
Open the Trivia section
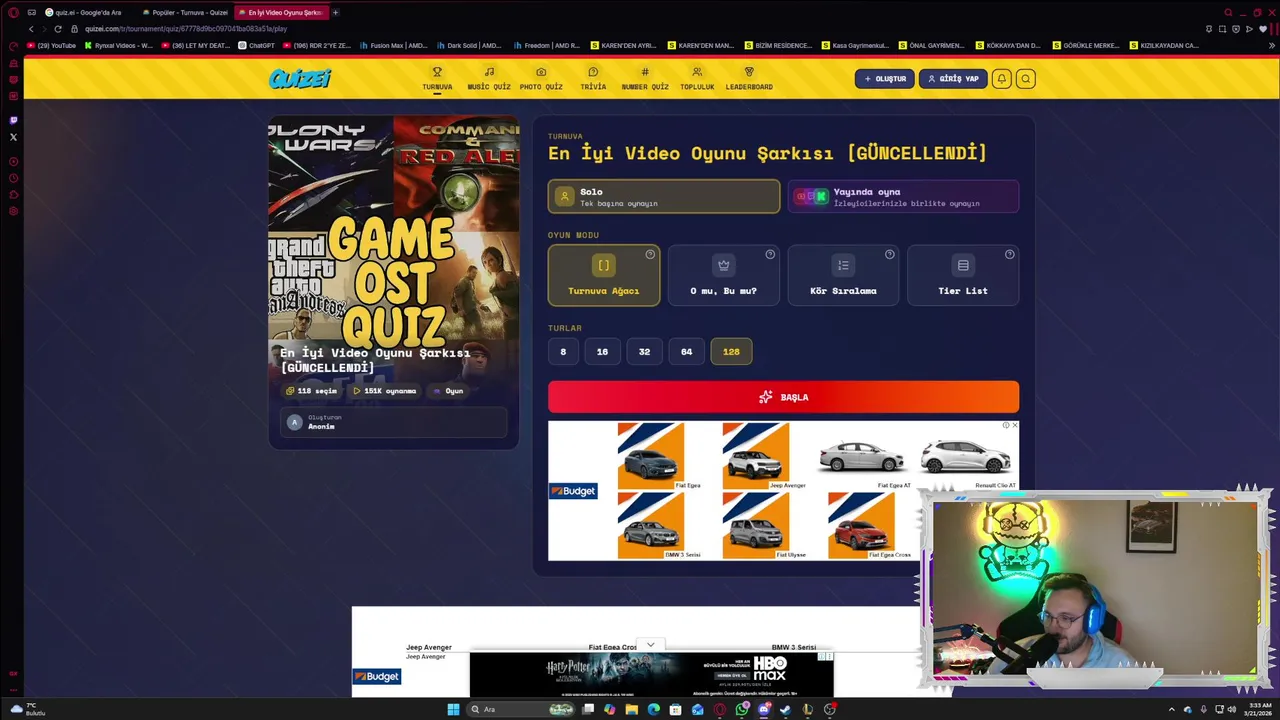click(593, 78)
